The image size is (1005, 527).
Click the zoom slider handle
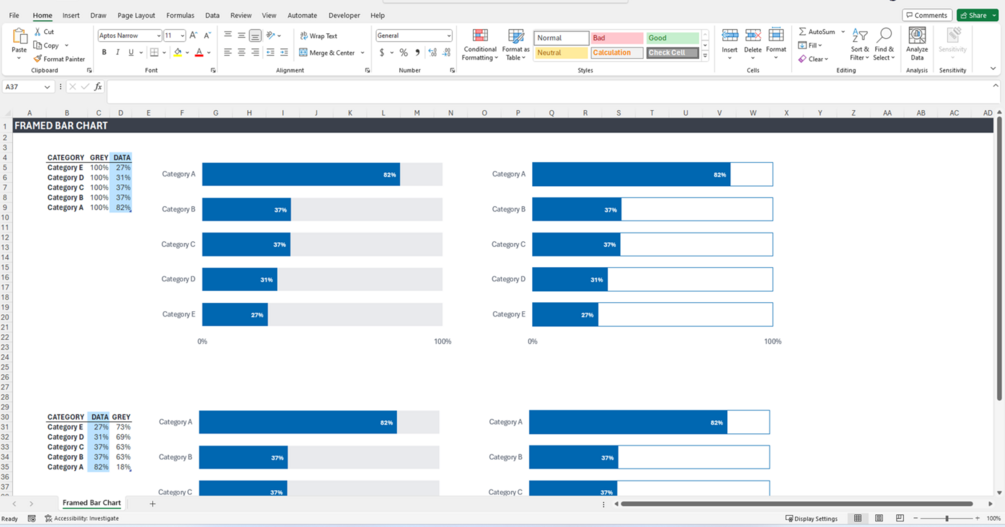coord(947,518)
